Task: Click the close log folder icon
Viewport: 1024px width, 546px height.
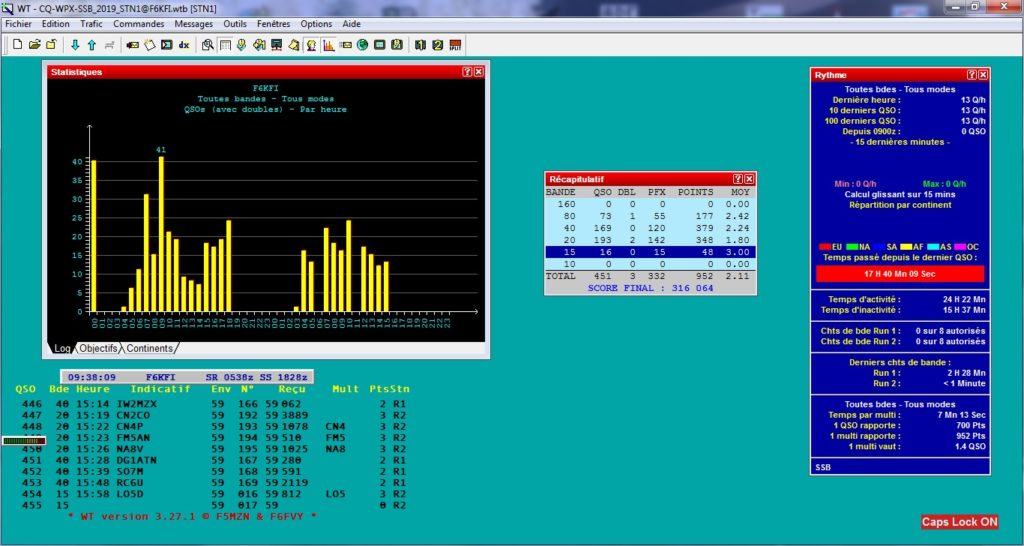Action: click(x=51, y=44)
